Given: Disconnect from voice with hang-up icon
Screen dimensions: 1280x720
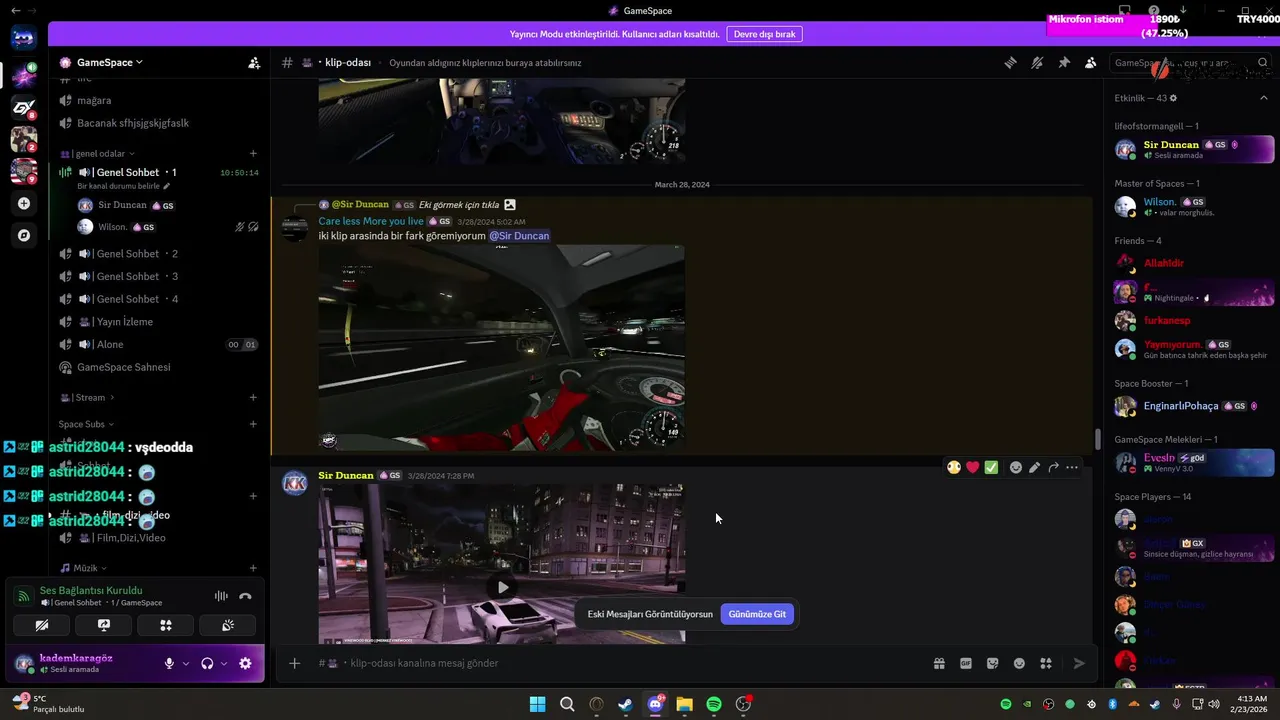Looking at the screenshot, I should click(245, 596).
